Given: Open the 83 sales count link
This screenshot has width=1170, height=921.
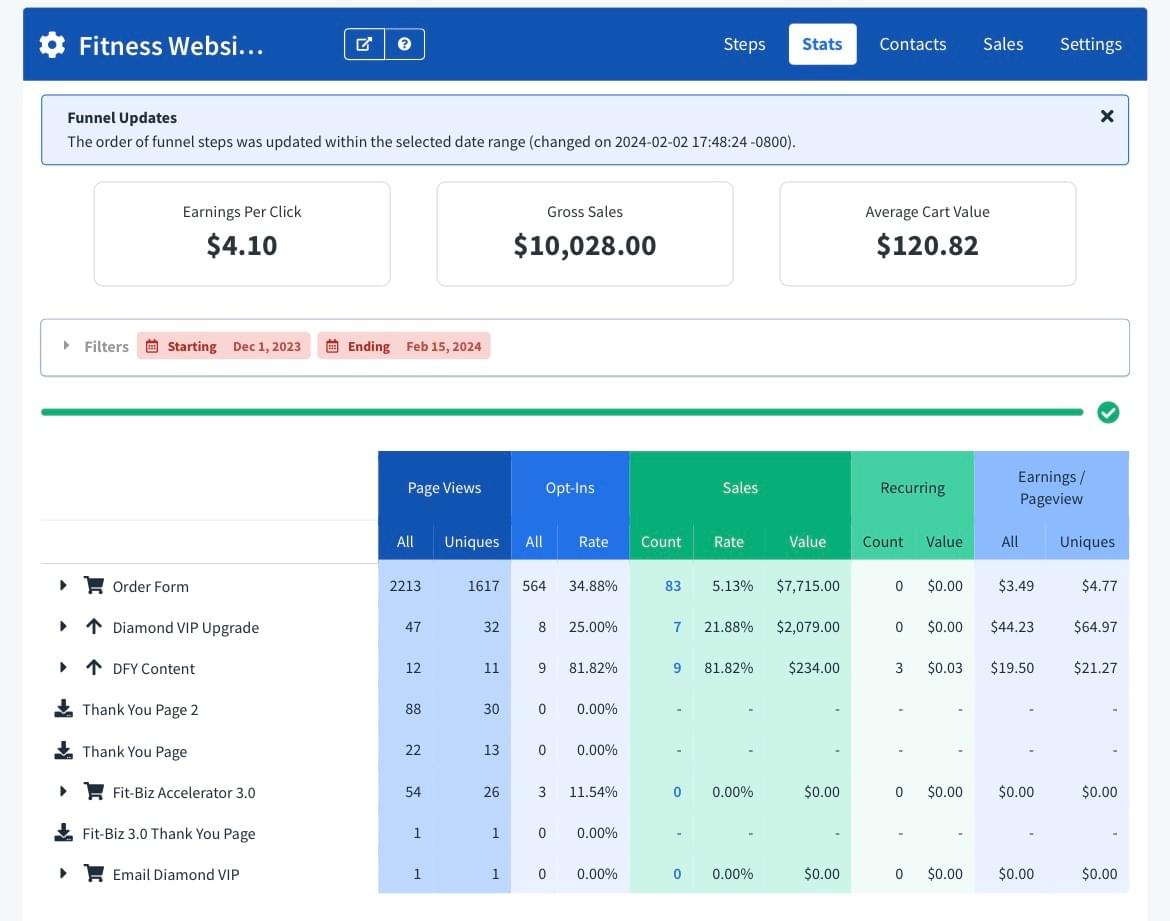Looking at the screenshot, I should click(x=673, y=586).
